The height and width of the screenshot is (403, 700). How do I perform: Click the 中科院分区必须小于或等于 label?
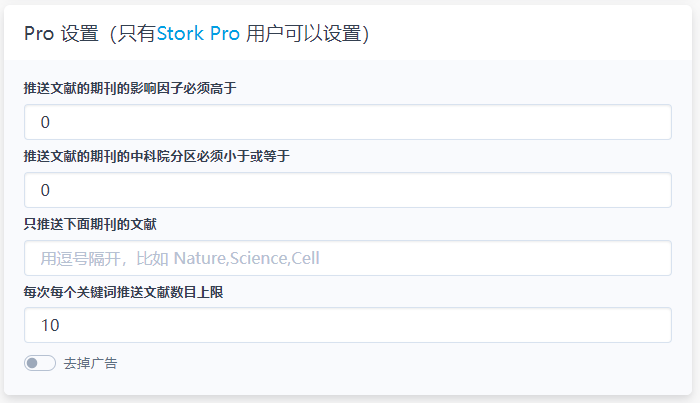156,156
